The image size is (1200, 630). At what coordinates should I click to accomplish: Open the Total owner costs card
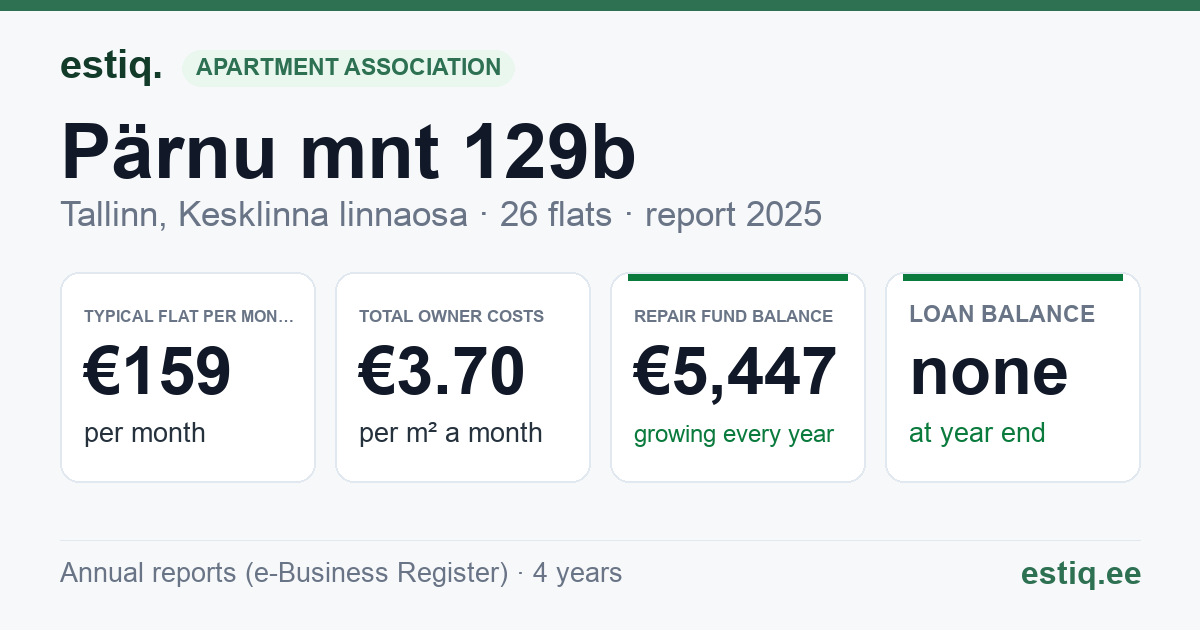[463, 377]
